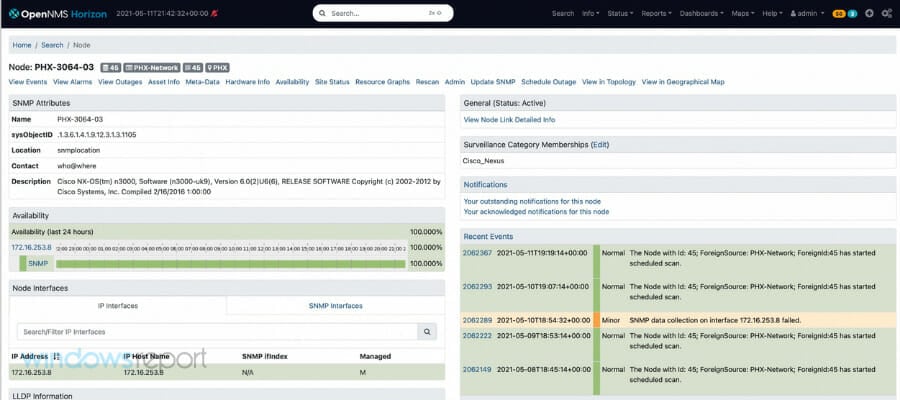Open the Info dropdown menu
This screenshot has height=400, width=900.
(x=591, y=13)
